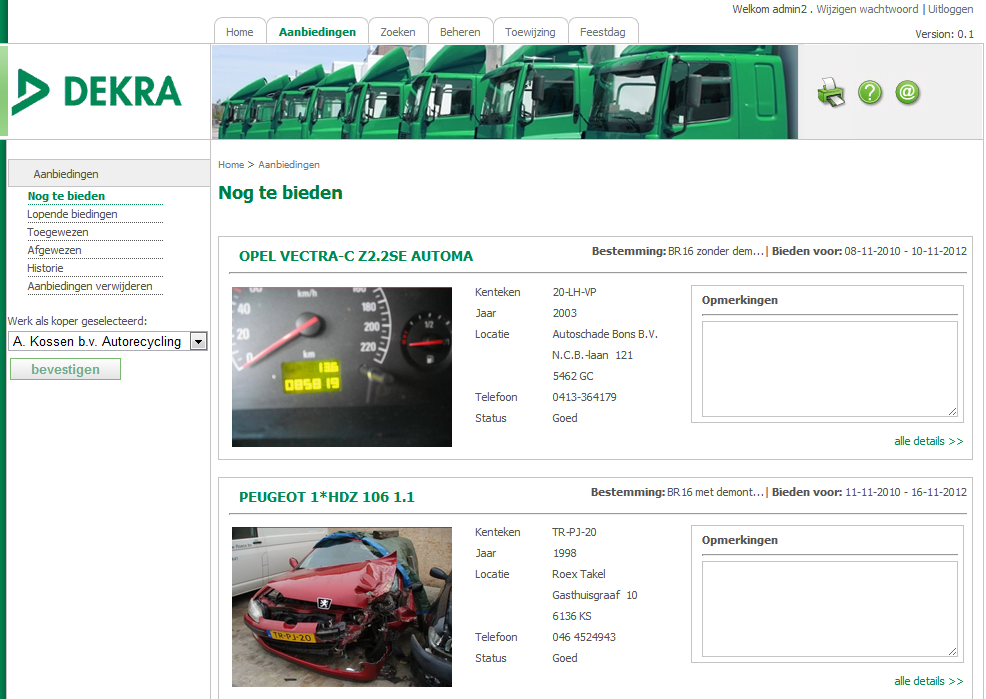Open alle details for Peugeot 106

click(929, 681)
